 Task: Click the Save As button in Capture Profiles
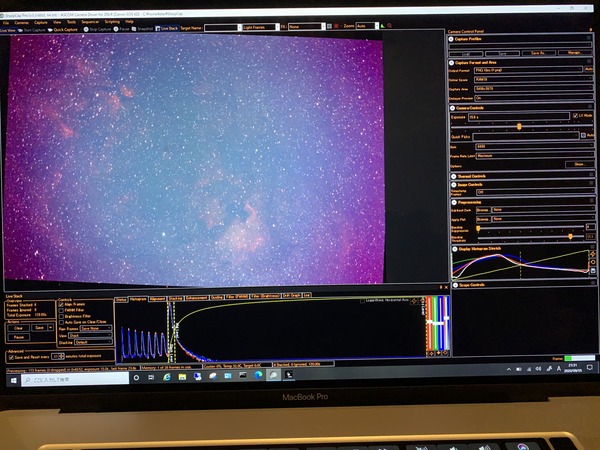coord(538,53)
